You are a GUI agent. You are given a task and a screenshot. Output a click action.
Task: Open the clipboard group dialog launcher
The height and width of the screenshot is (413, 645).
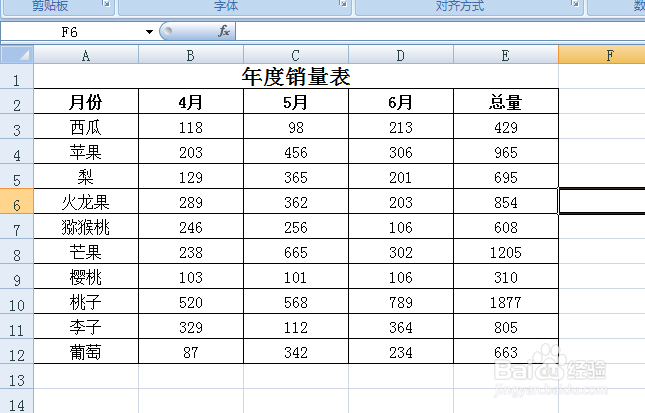pos(107,4)
